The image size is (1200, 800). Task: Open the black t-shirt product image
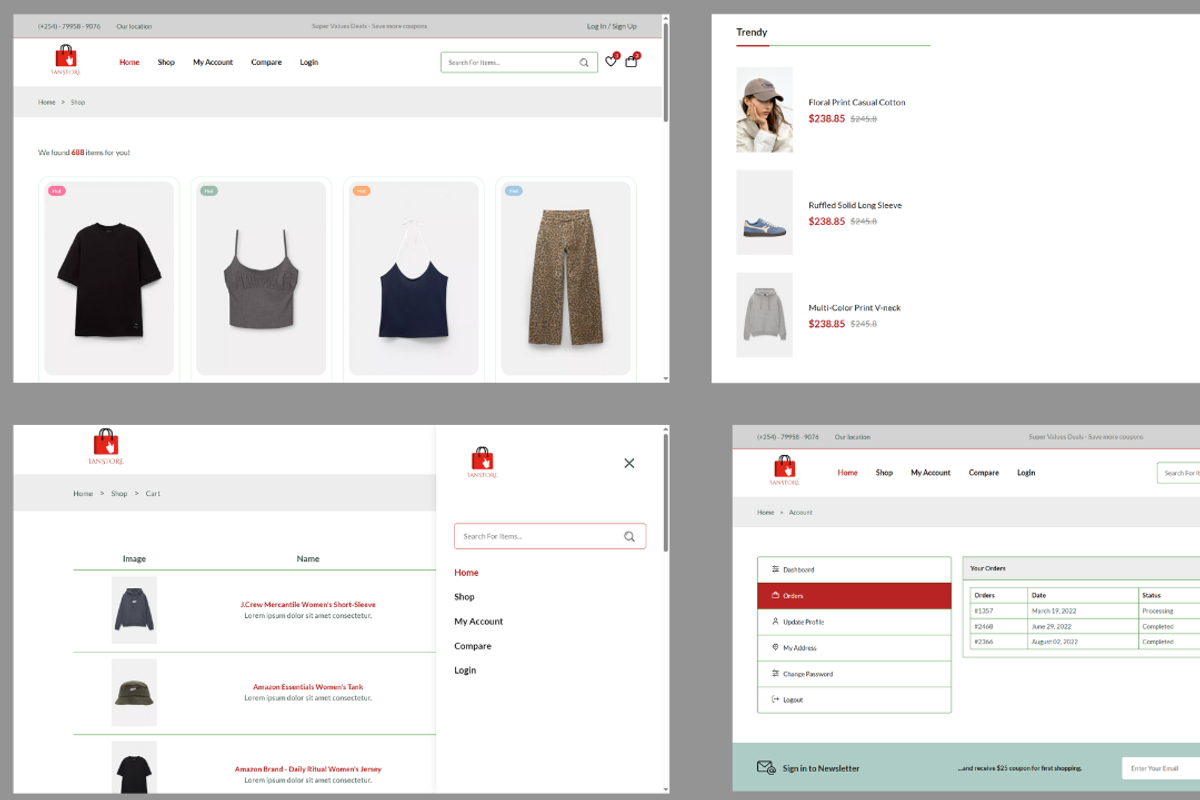coord(109,278)
